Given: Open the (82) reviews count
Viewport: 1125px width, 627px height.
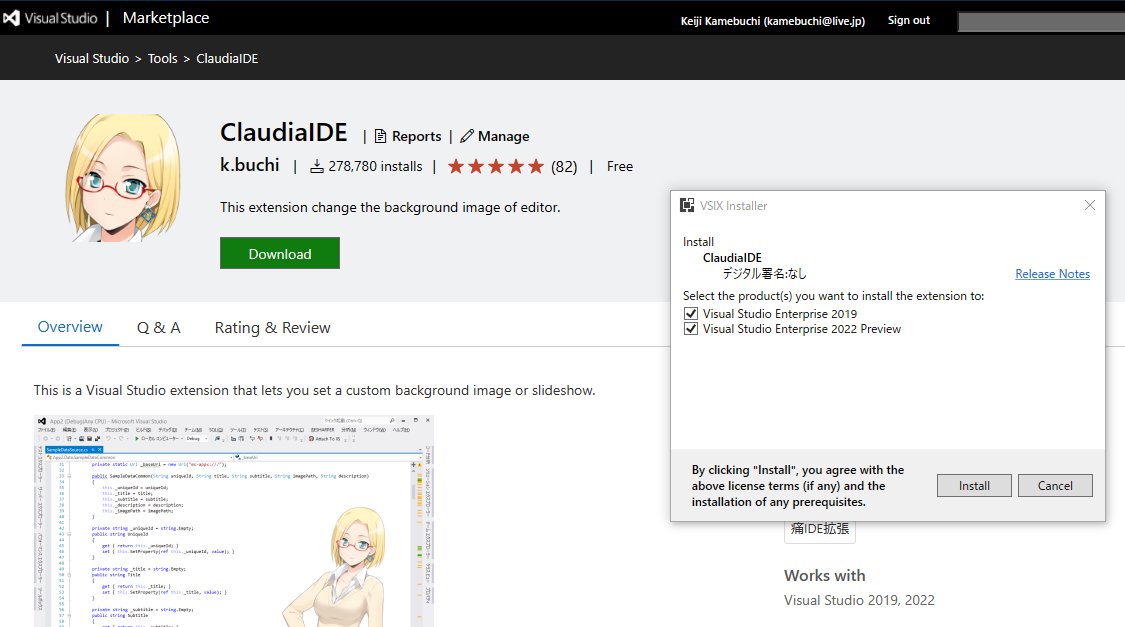Looking at the screenshot, I should (x=564, y=166).
